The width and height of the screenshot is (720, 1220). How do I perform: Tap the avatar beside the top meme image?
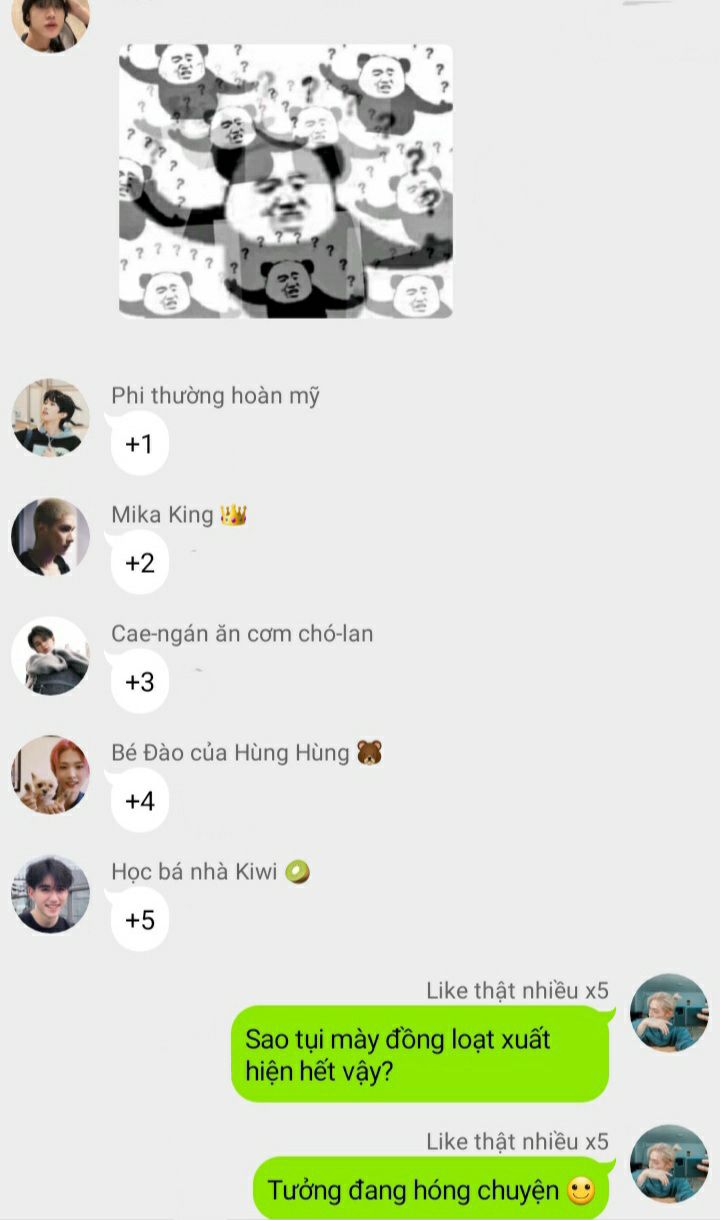50,20
